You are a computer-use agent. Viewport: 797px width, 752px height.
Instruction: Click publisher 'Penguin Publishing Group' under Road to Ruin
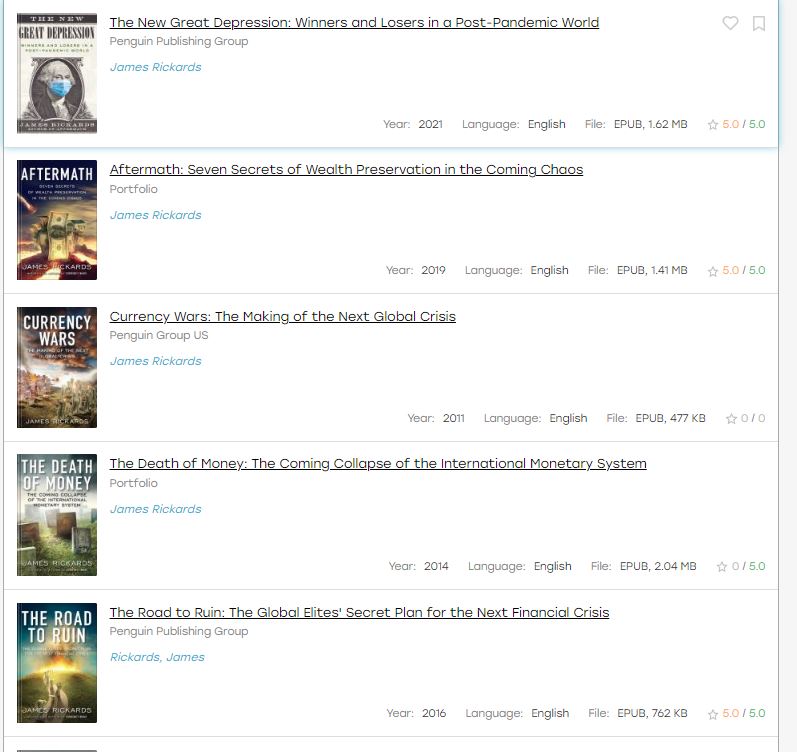point(179,631)
